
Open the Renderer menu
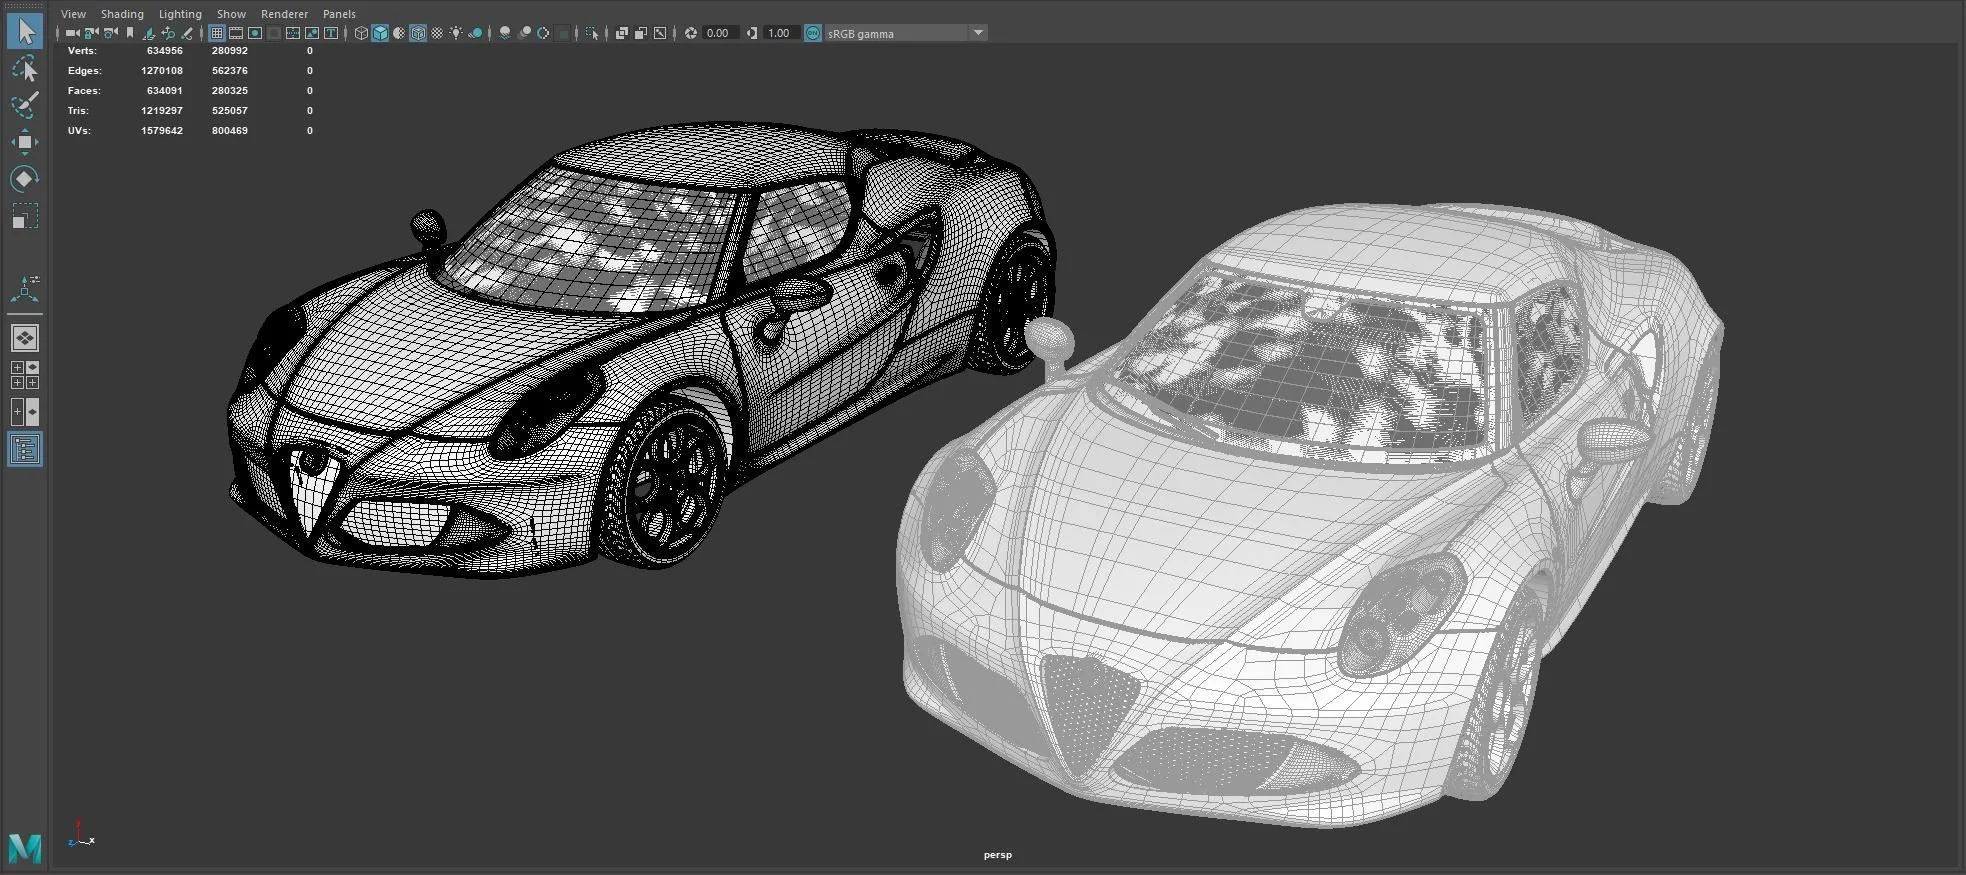[x=284, y=14]
